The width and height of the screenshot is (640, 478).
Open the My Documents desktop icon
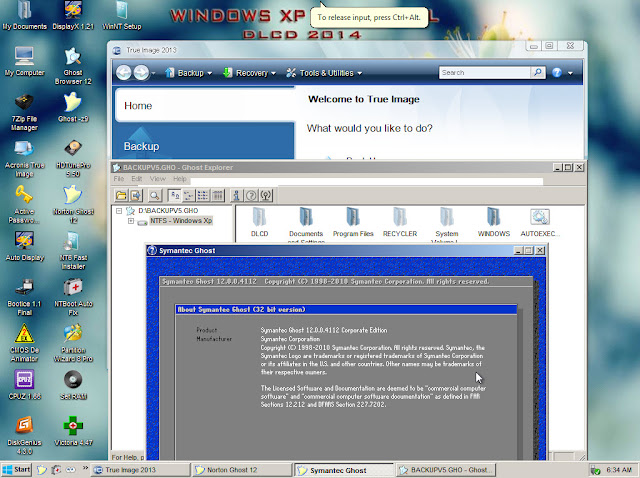[24, 16]
